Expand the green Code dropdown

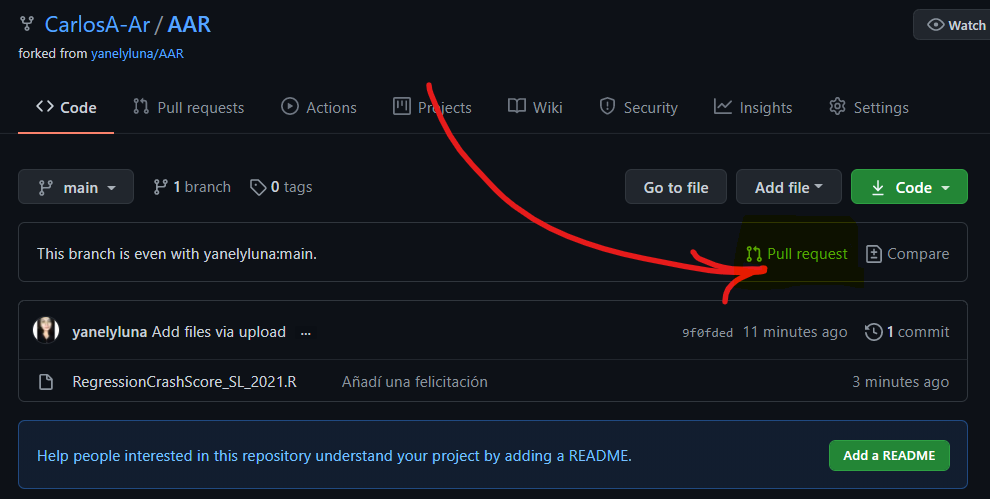tap(909, 187)
